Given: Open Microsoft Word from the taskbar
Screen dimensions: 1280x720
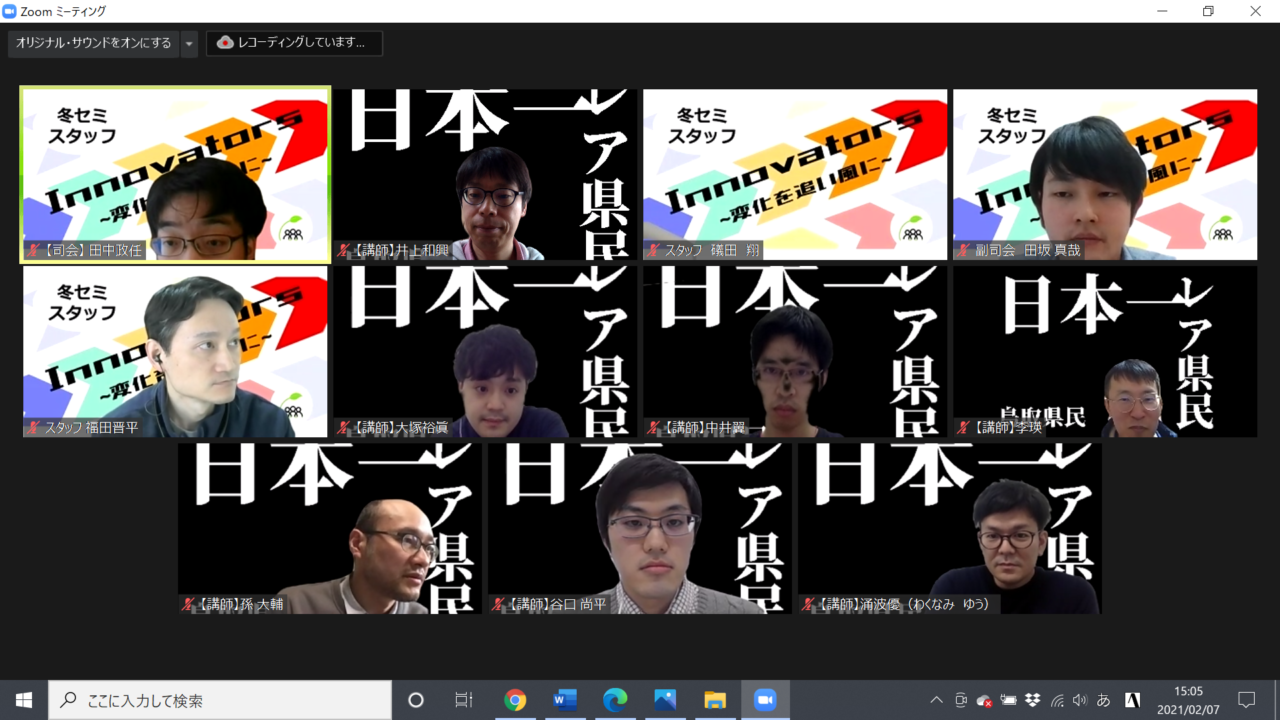Looking at the screenshot, I should click(565, 700).
